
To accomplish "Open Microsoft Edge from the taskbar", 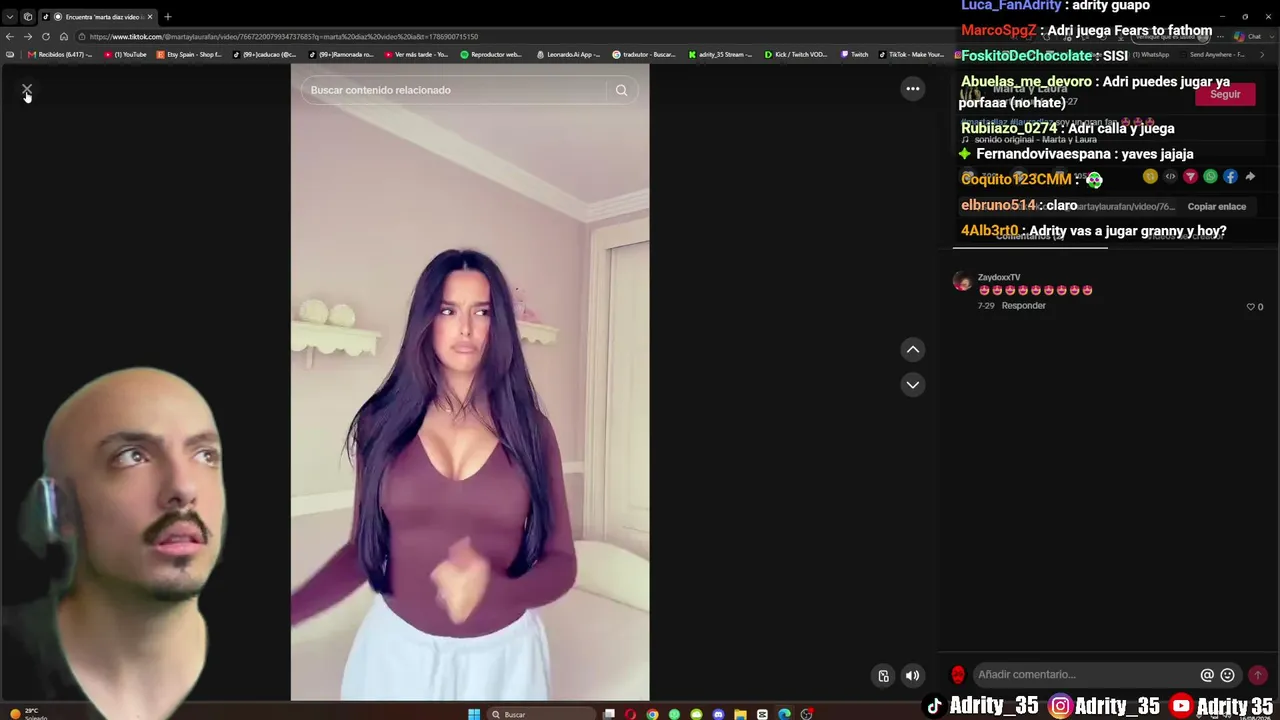I will pyautogui.click(x=784, y=714).
